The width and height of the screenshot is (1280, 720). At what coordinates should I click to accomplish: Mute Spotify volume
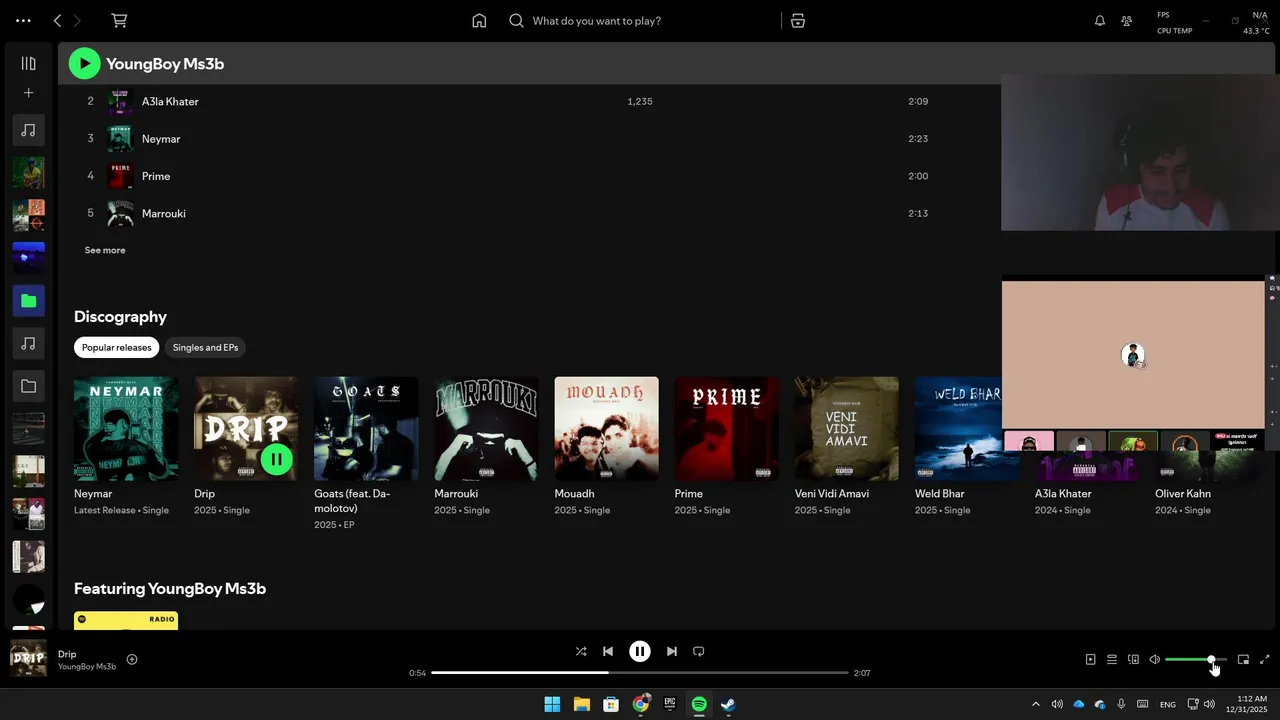click(x=1154, y=659)
